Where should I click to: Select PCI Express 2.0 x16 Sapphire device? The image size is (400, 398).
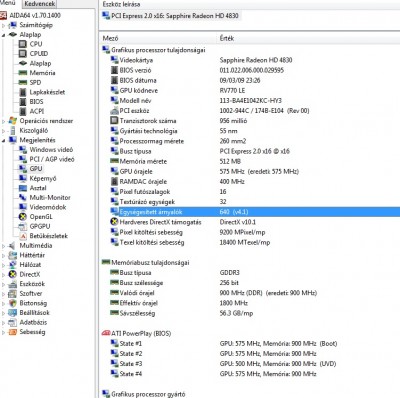point(171,16)
